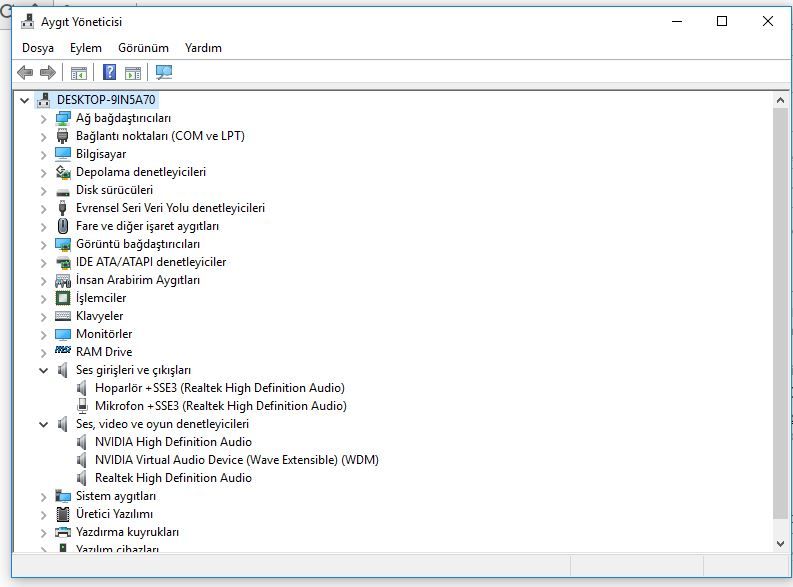
Task: Click the Bağlantı noktaları port icon
Action: [63, 136]
